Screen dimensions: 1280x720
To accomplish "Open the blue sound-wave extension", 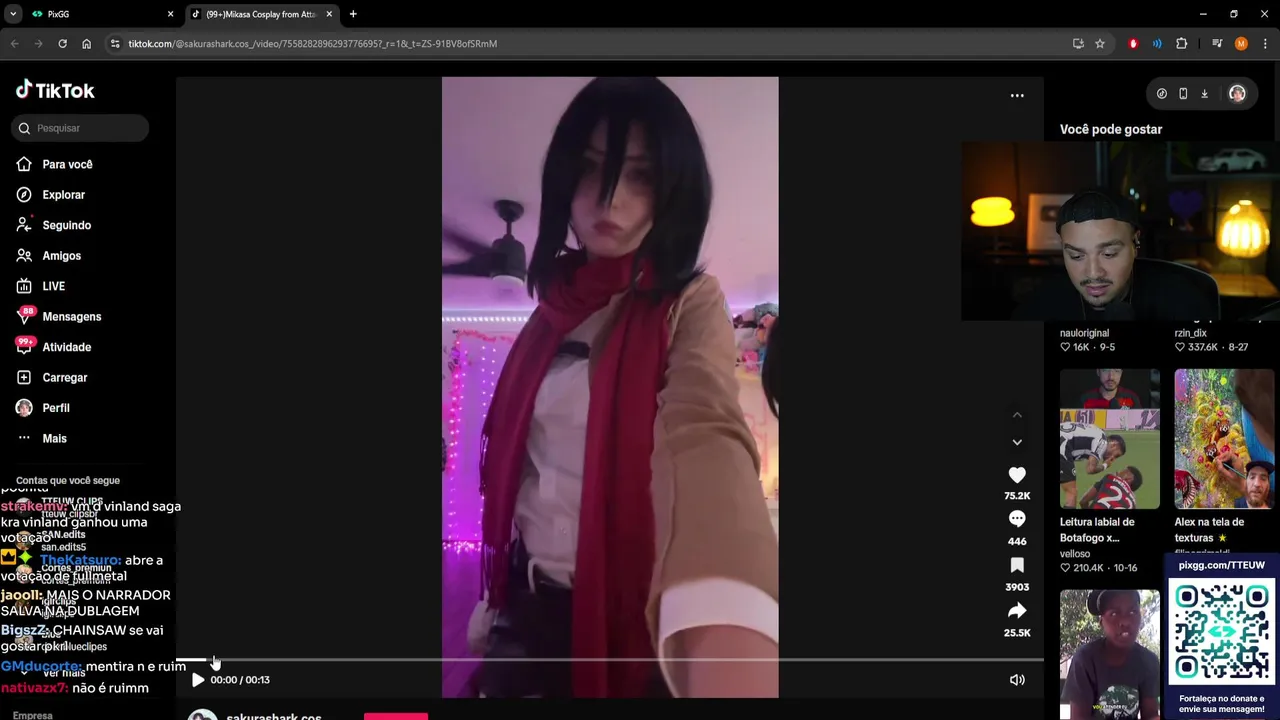I will point(1157,44).
